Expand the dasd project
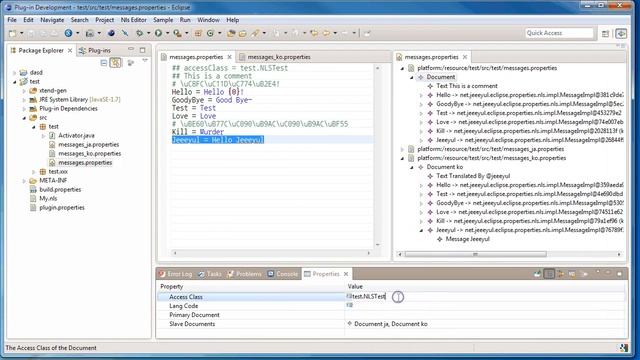Viewport: 640px width, 360px height. point(15,73)
